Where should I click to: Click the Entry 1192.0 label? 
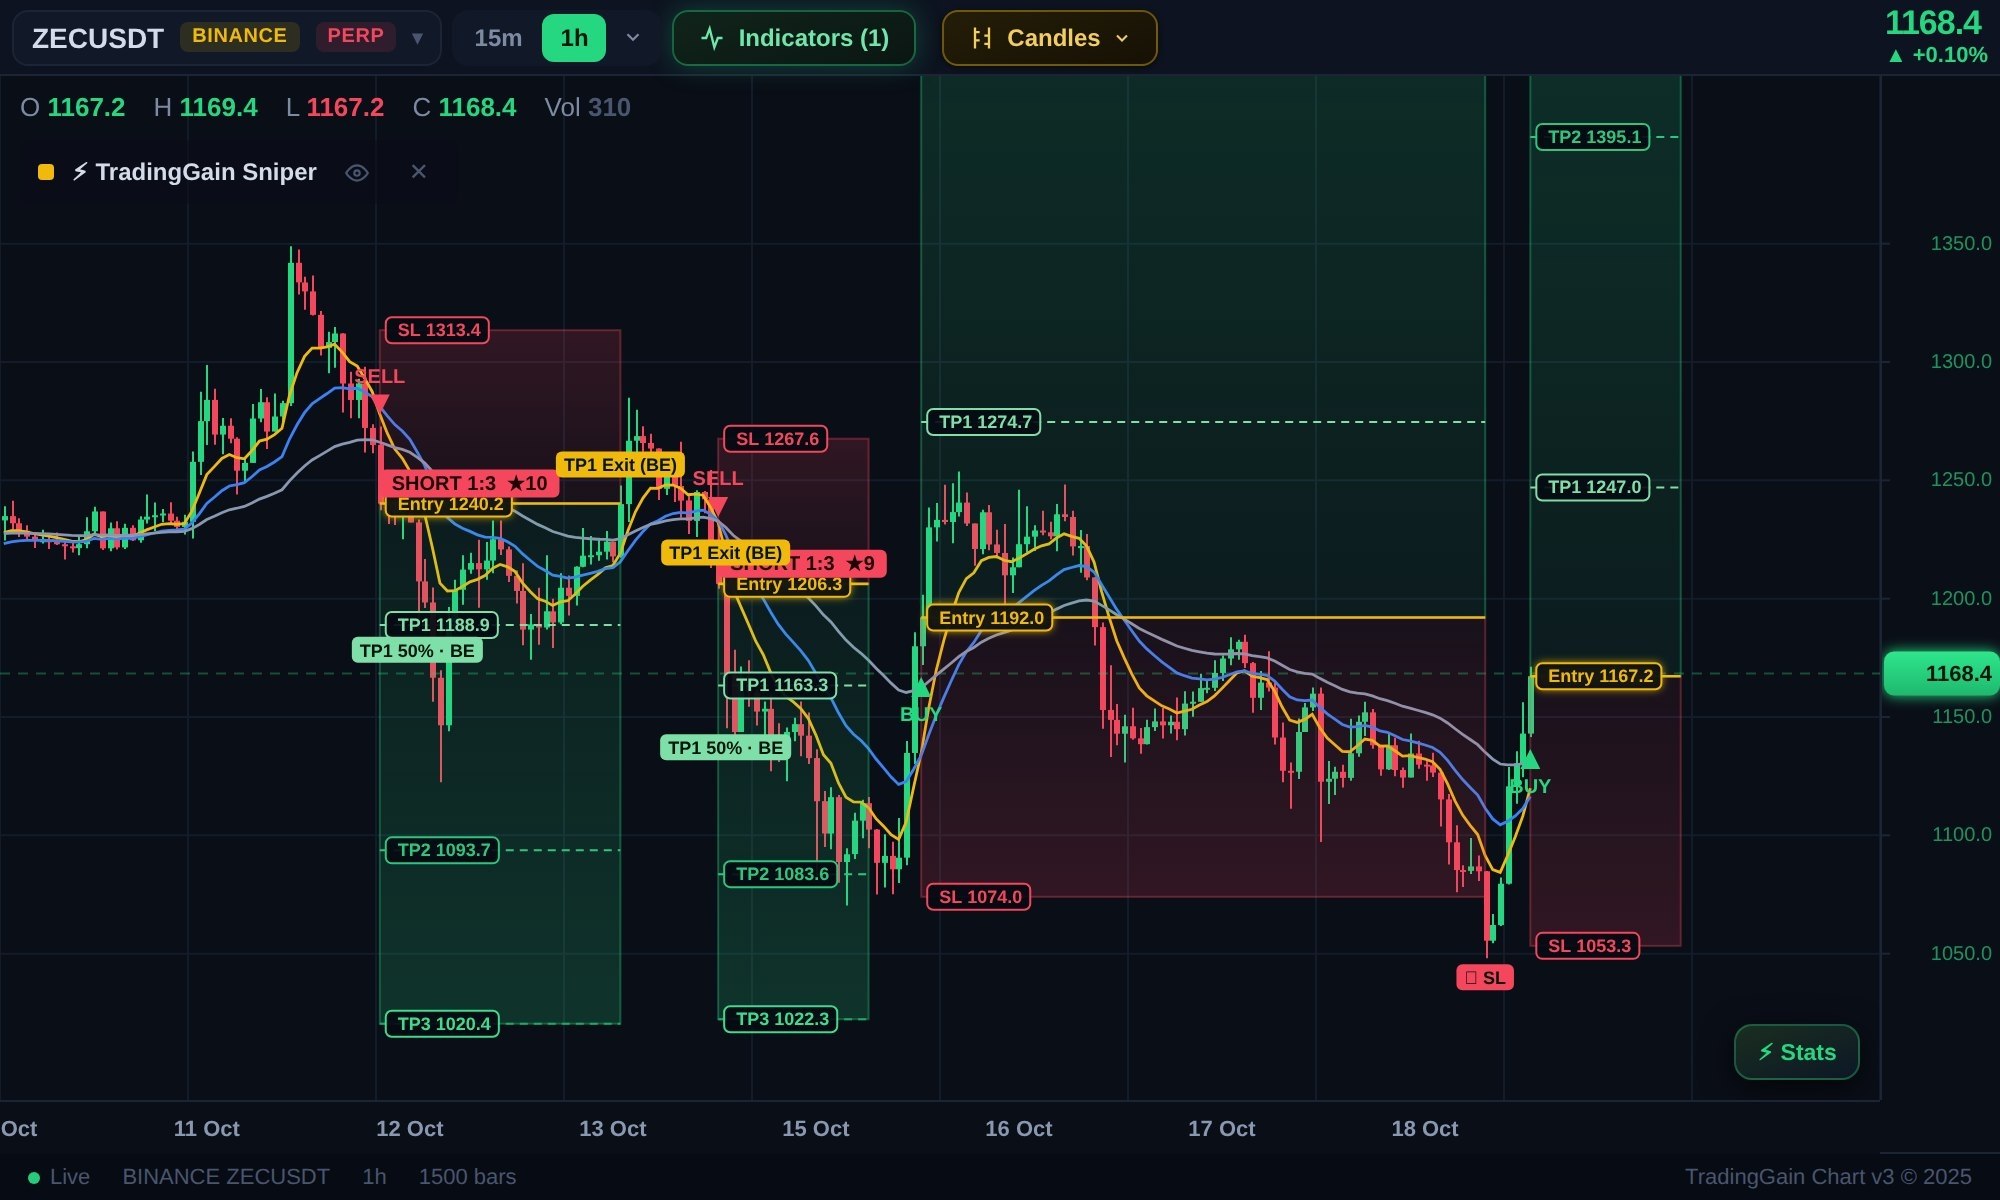pos(990,618)
